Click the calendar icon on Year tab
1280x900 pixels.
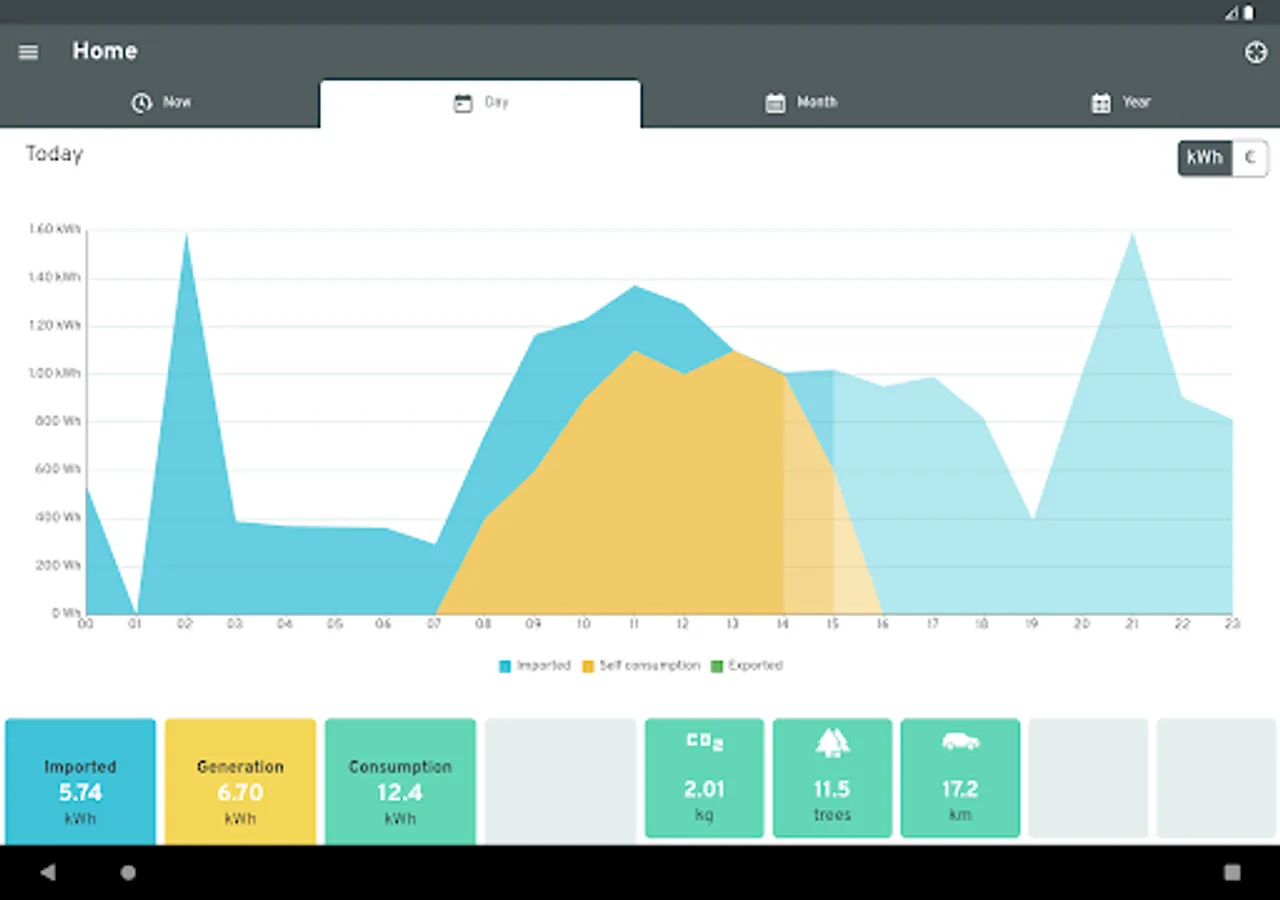coord(1101,103)
